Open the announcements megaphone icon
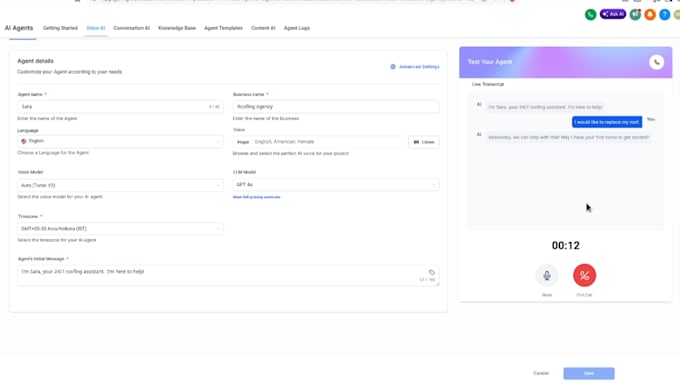Image resolution: width=680 pixels, height=384 pixels. [635, 14]
